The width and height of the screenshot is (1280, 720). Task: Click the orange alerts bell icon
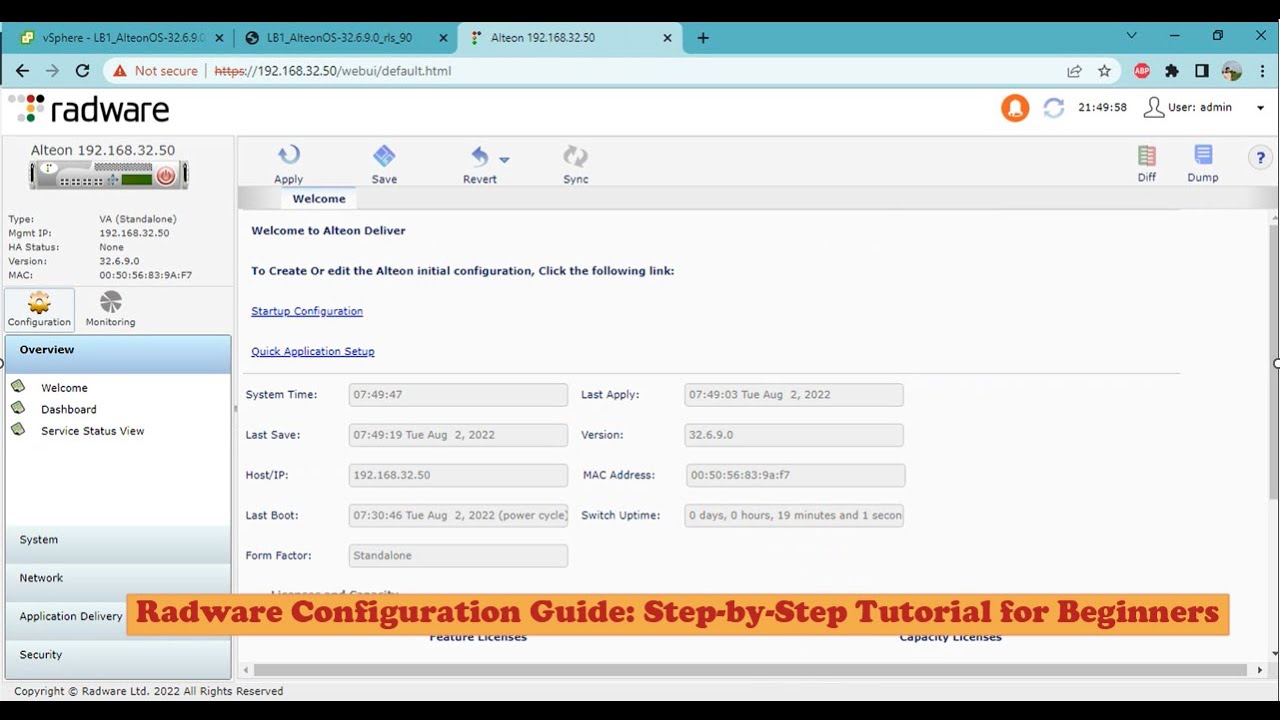tap(1015, 108)
